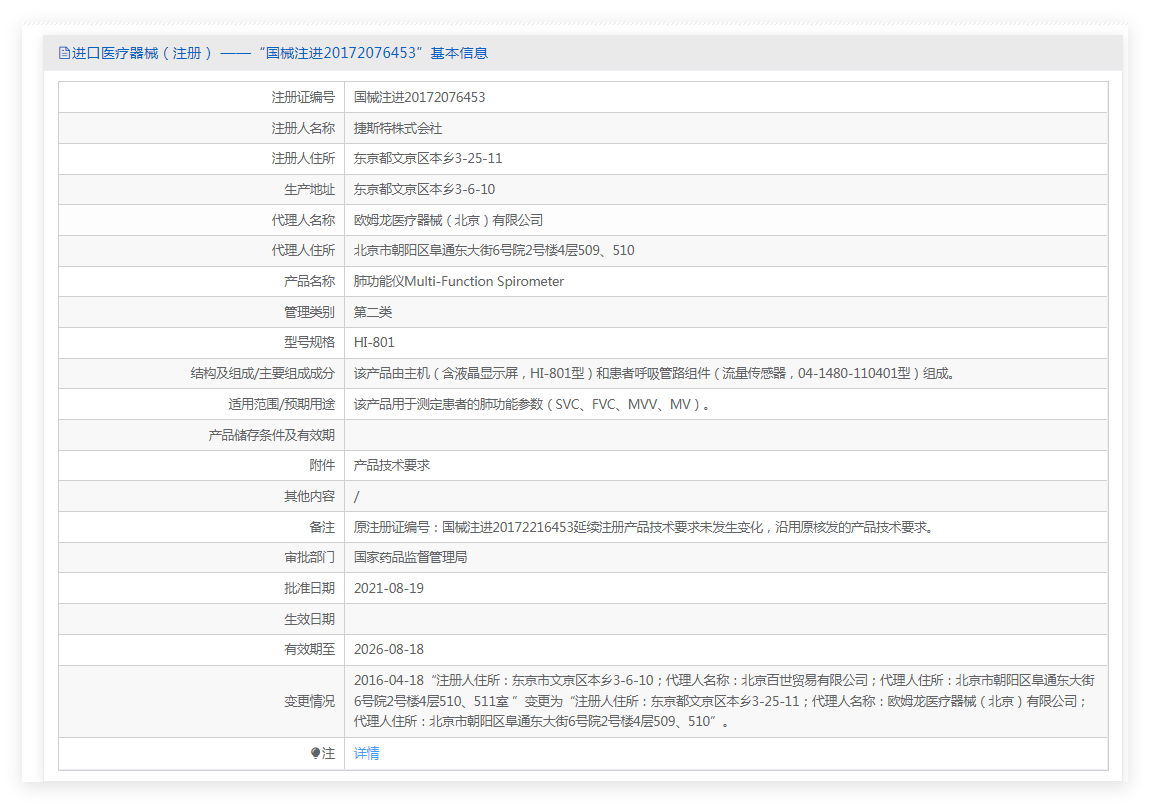The width and height of the screenshot is (1150, 804).
Task: Click agent name 欧姆龙医疗器械（北京）有限公司
Action: [448, 220]
